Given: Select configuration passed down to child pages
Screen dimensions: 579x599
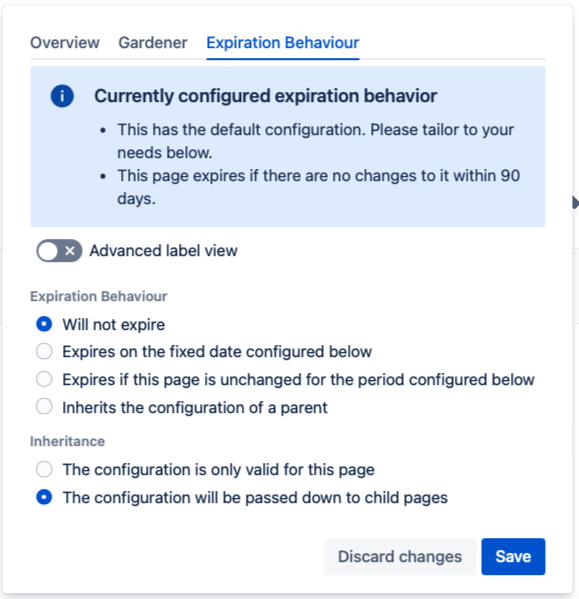Looking at the screenshot, I should [44, 497].
